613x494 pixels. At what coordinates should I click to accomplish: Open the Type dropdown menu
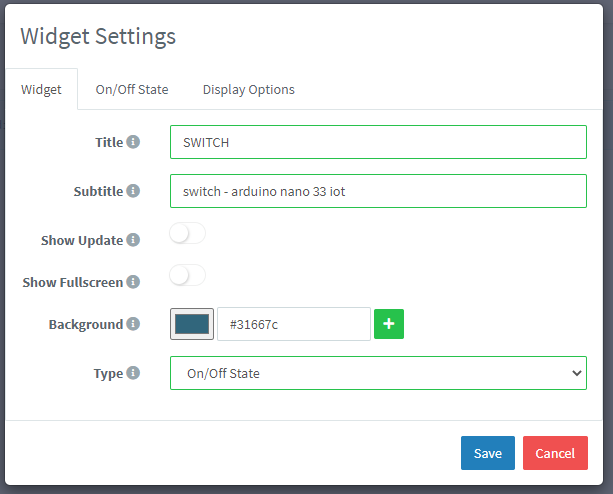click(378, 373)
